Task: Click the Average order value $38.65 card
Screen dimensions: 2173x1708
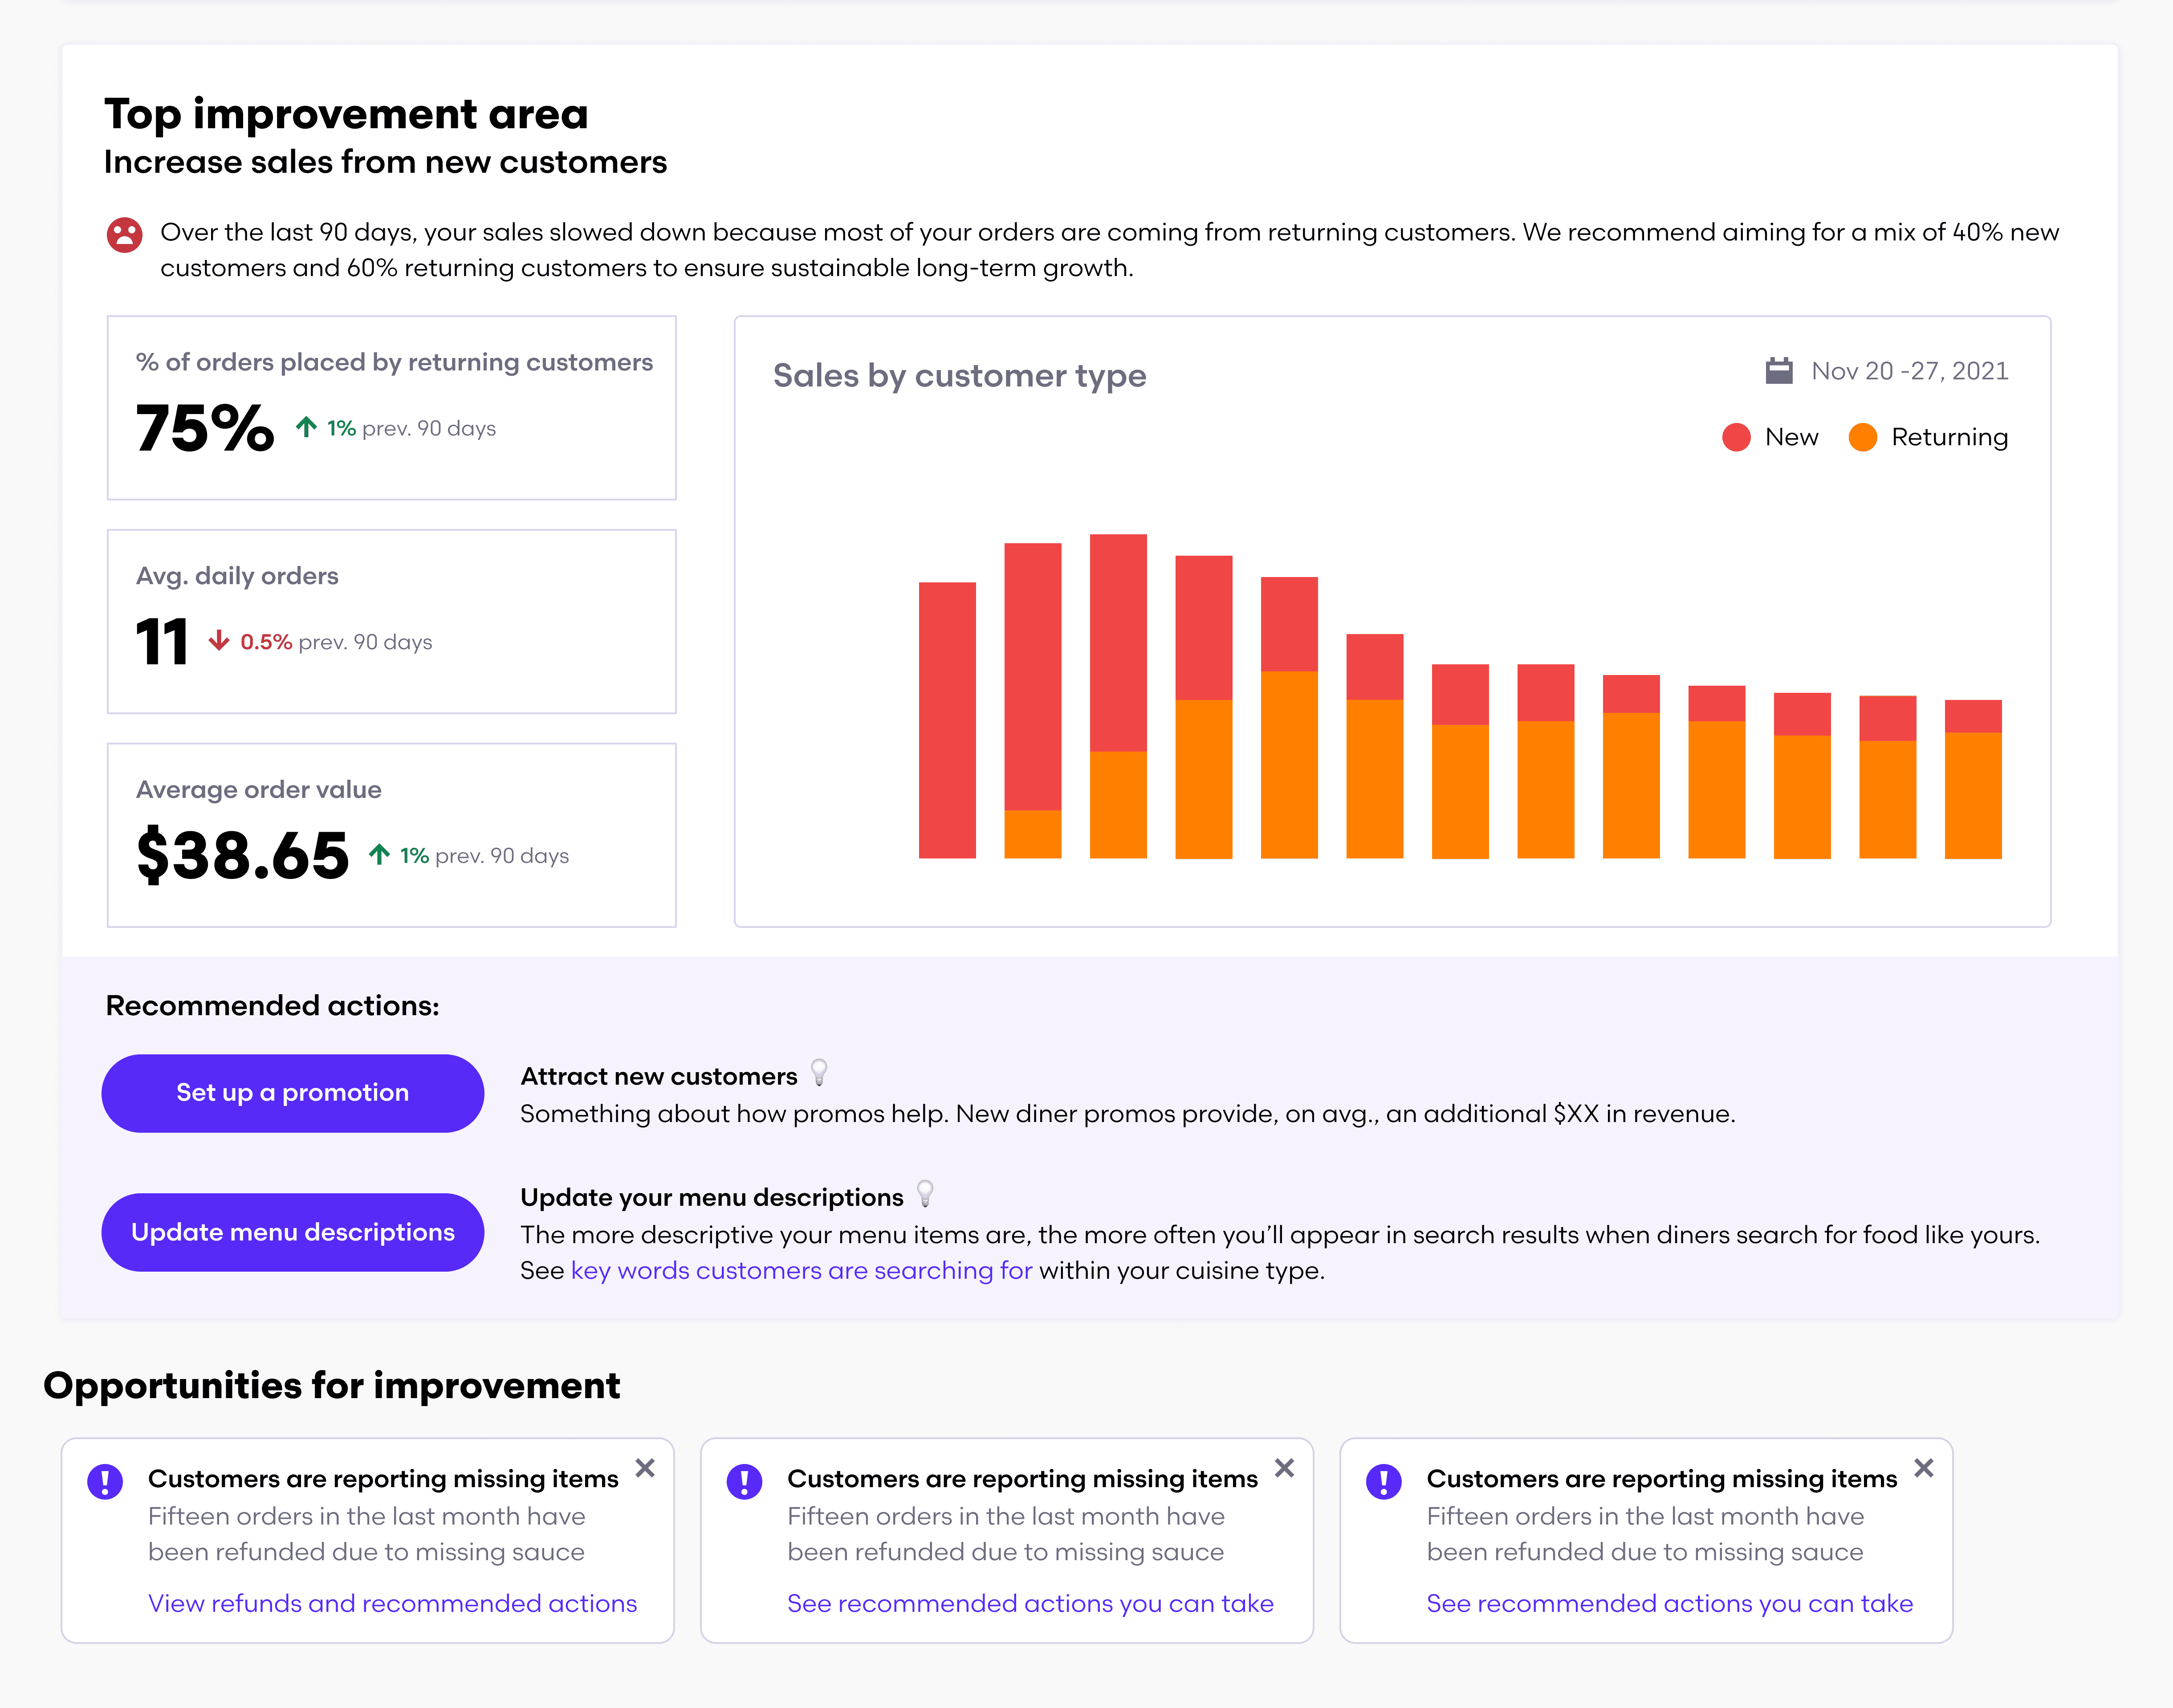Action: coord(392,835)
